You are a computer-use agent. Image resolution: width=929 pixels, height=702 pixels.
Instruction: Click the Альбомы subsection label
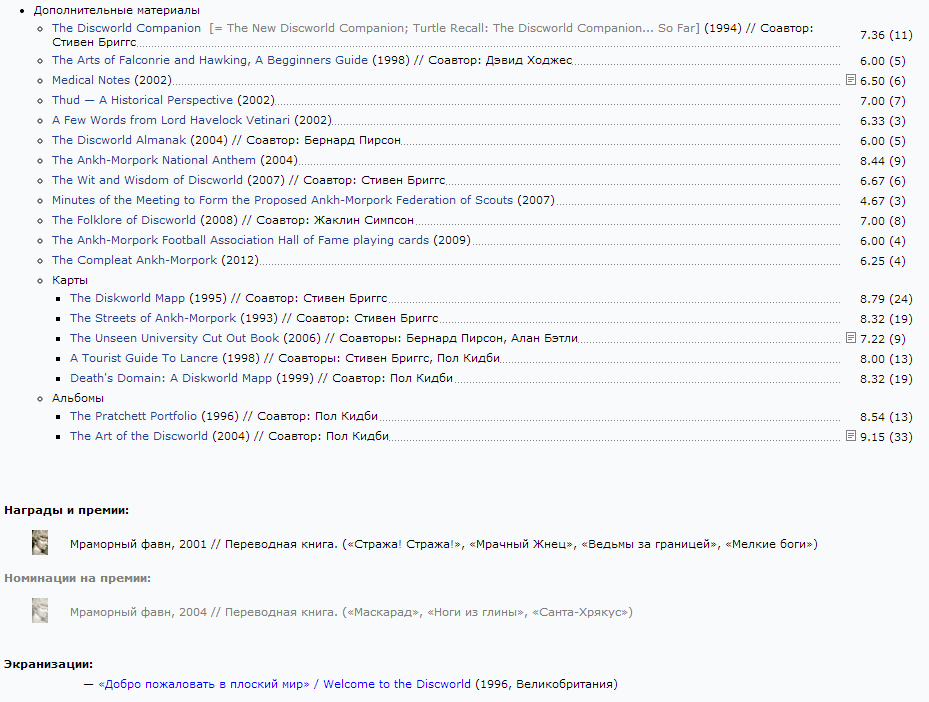point(78,398)
